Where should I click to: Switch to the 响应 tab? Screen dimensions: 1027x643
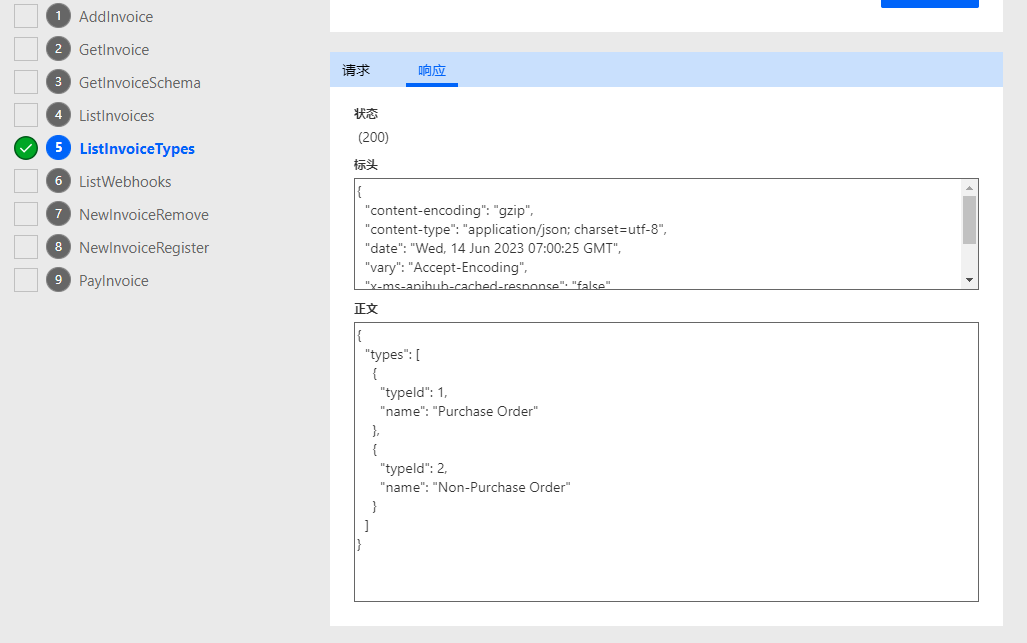pos(432,70)
